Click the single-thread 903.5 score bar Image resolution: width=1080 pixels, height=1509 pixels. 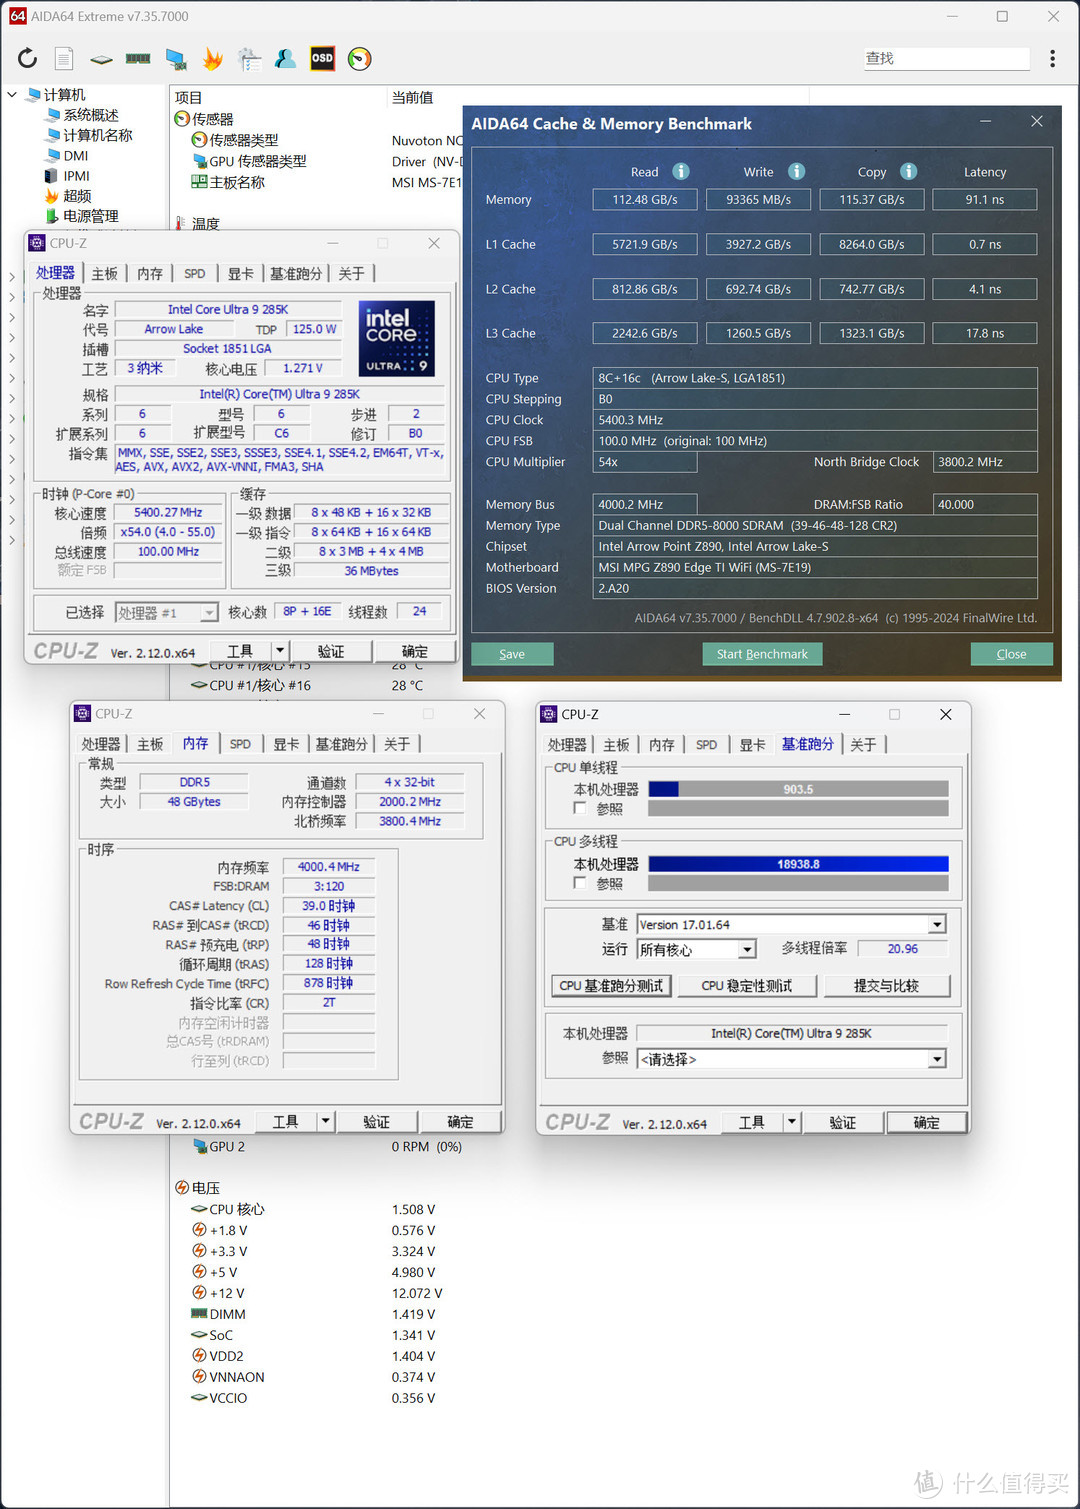[x=798, y=789]
